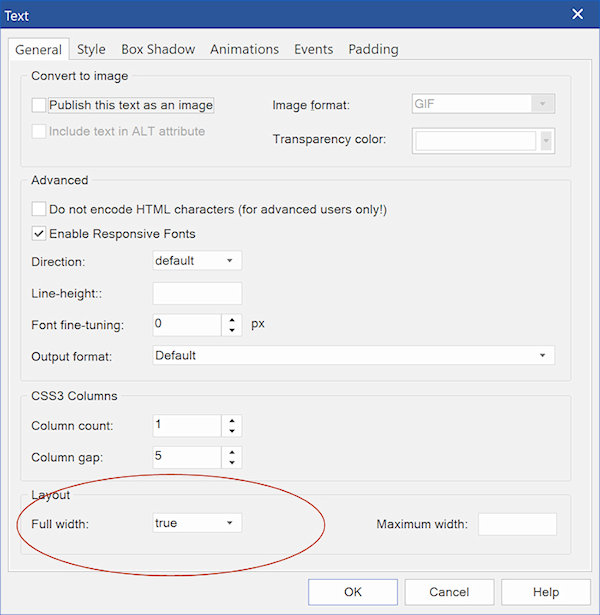This screenshot has height=615, width=600.
Task: Go to the Animations tab
Action: [244, 49]
